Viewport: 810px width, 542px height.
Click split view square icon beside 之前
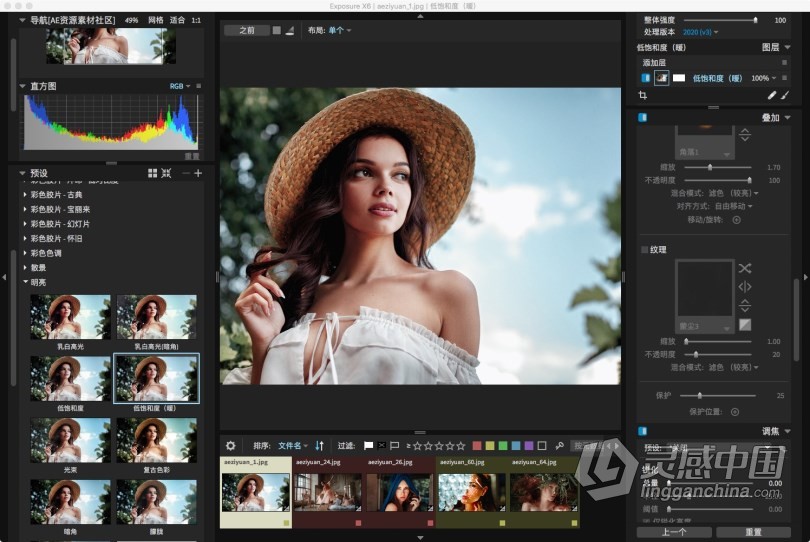click(x=276, y=30)
